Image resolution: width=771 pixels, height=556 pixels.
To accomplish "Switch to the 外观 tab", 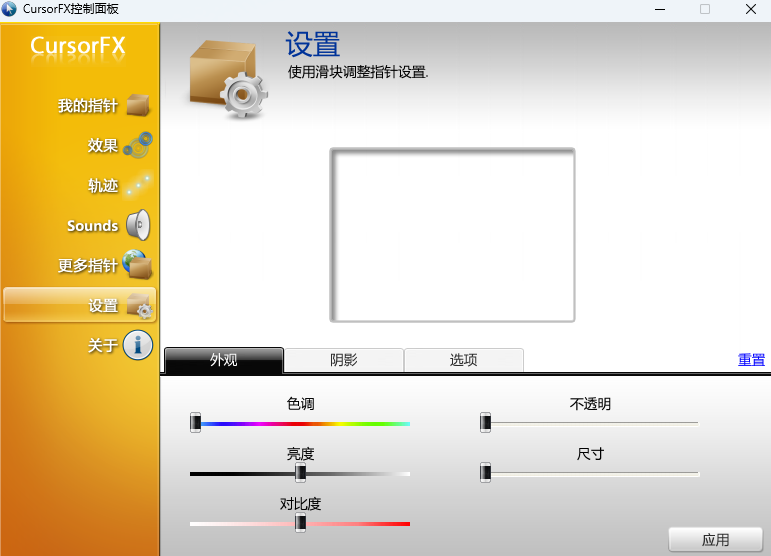I will pos(224,360).
